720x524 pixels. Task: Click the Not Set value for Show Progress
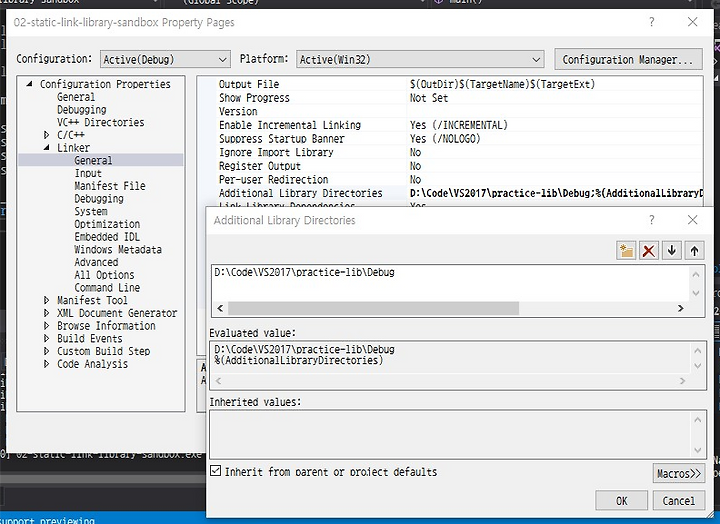click(429, 98)
